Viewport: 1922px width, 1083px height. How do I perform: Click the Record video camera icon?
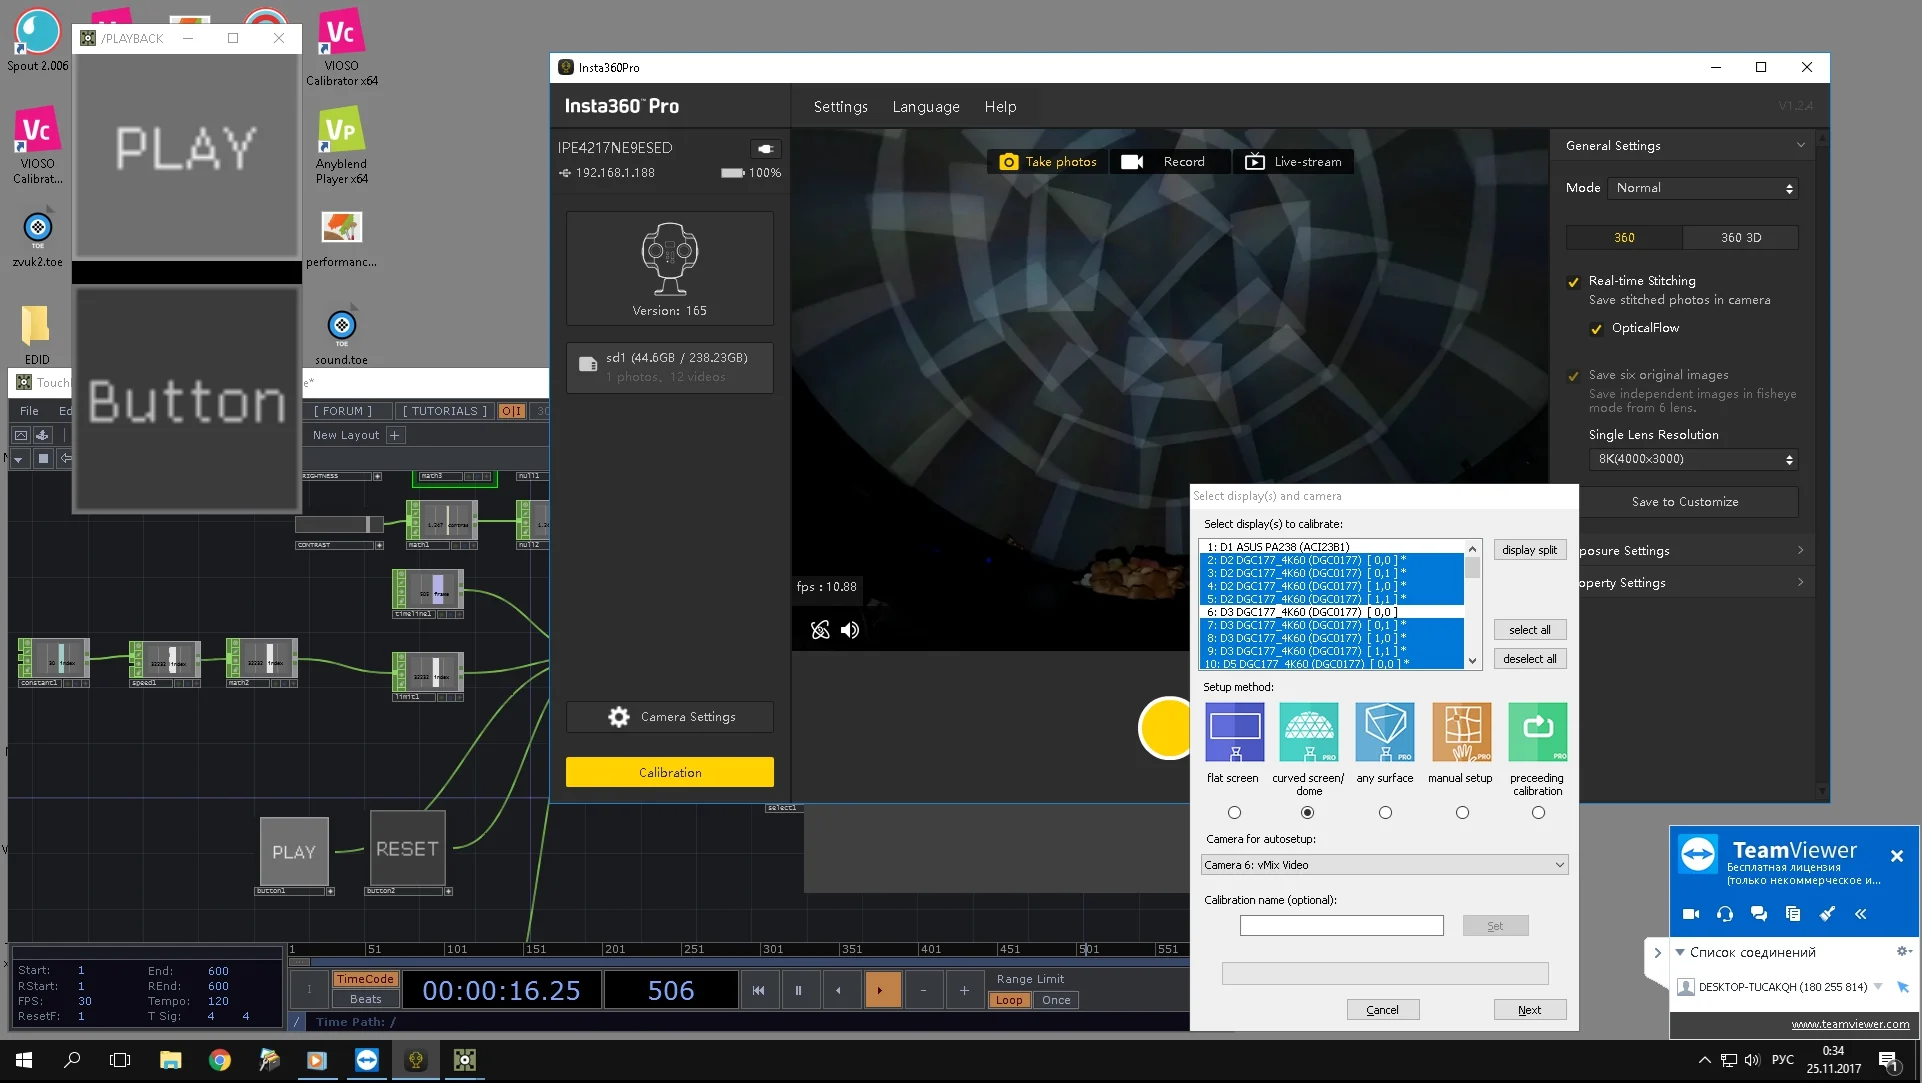click(x=1132, y=162)
